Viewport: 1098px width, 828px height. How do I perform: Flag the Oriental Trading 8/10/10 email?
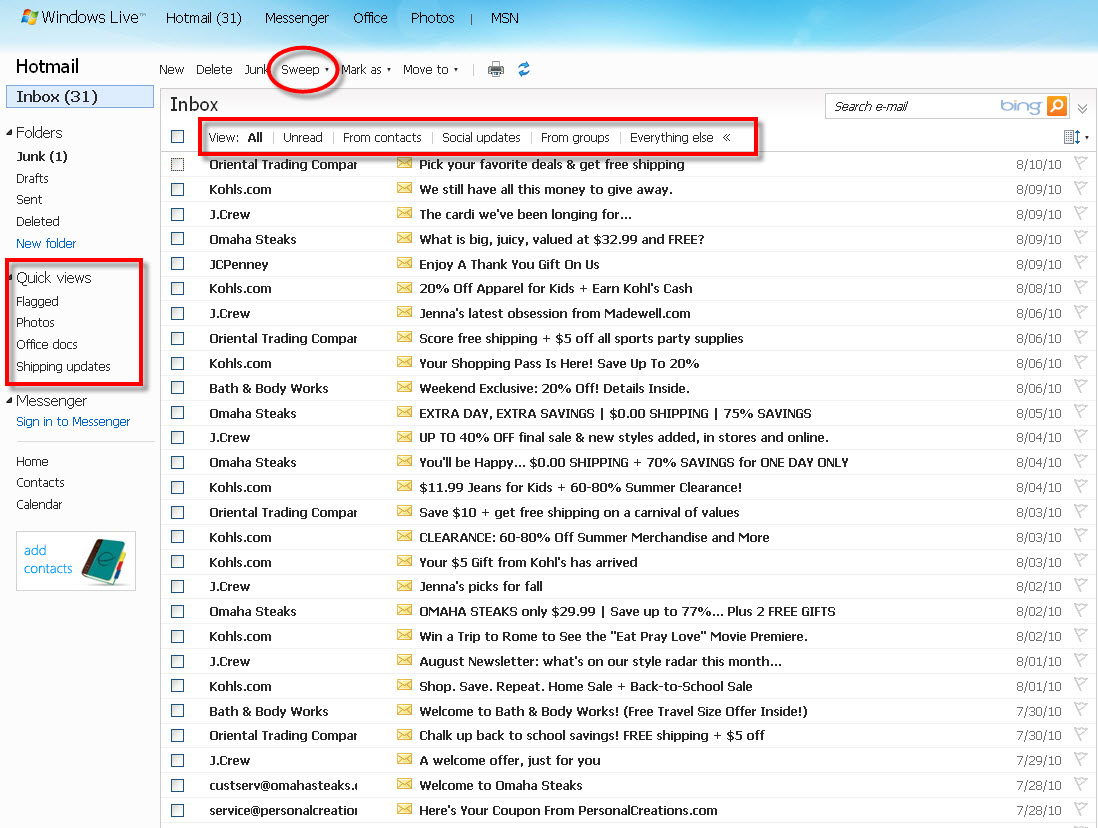1080,164
